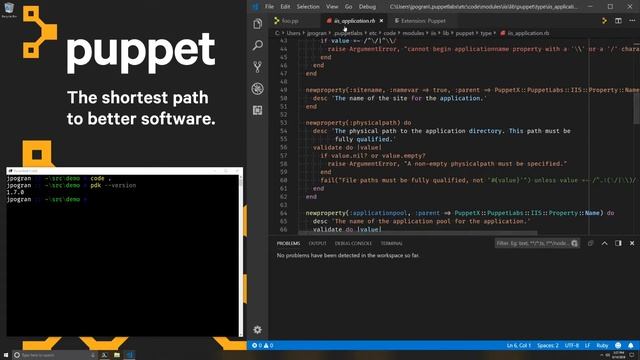Change language mode via Ruby
This screenshot has height=360, width=640.
click(602, 345)
